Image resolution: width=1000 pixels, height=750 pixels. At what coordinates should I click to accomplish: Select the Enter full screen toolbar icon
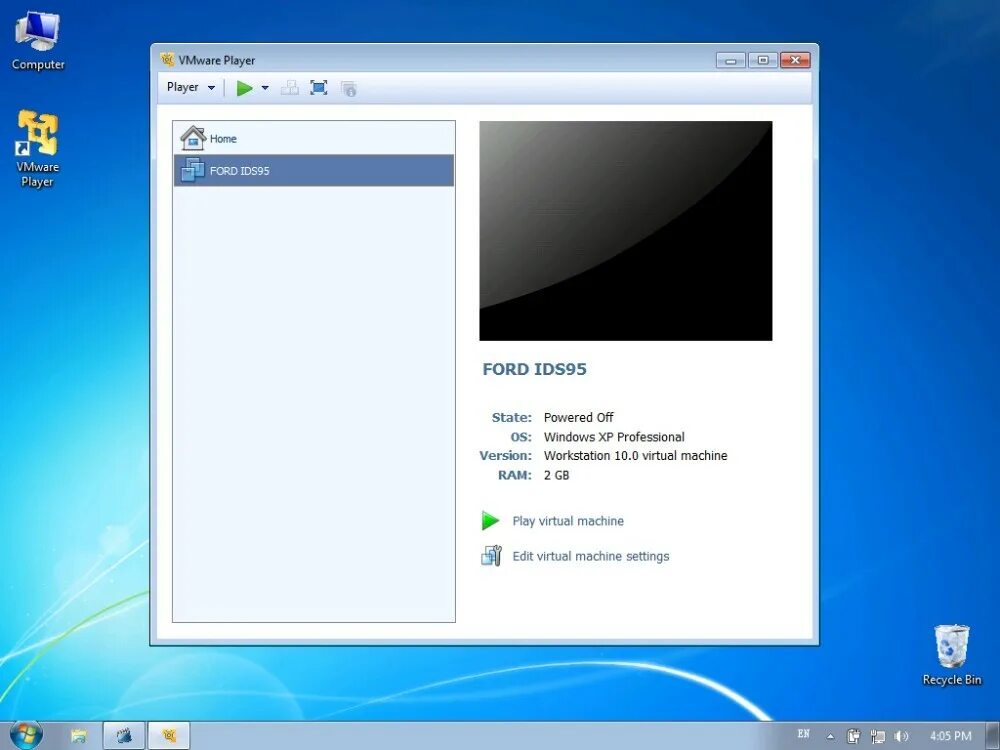pyautogui.click(x=318, y=88)
